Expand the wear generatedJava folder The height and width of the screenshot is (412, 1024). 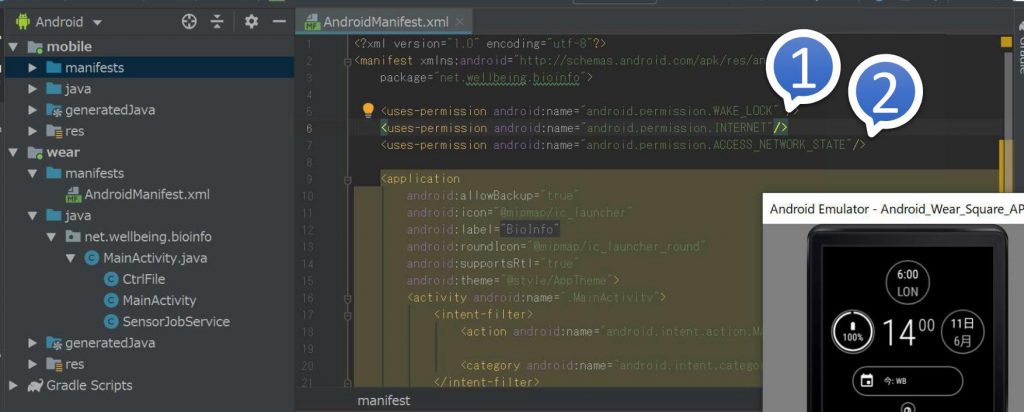(32, 343)
